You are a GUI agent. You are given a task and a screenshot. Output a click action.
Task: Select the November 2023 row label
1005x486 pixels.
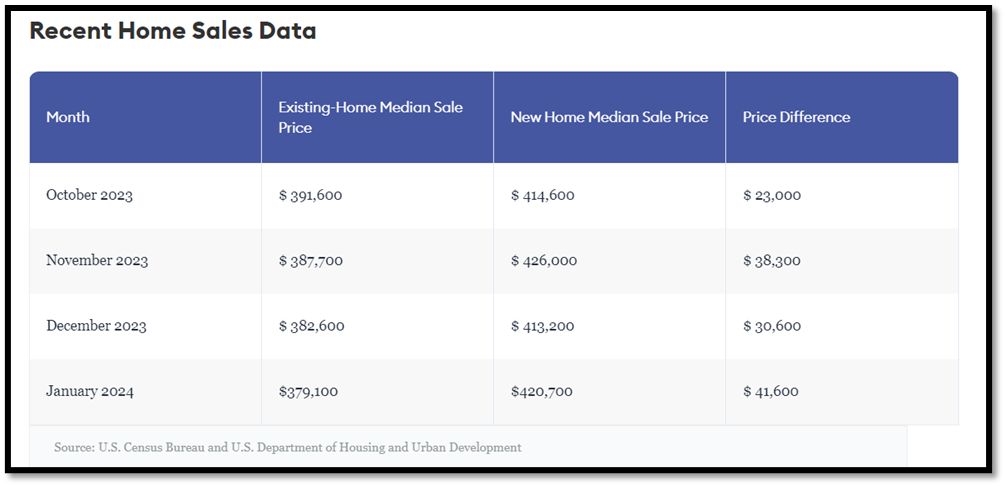pyautogui.click(x=97, y=260)
